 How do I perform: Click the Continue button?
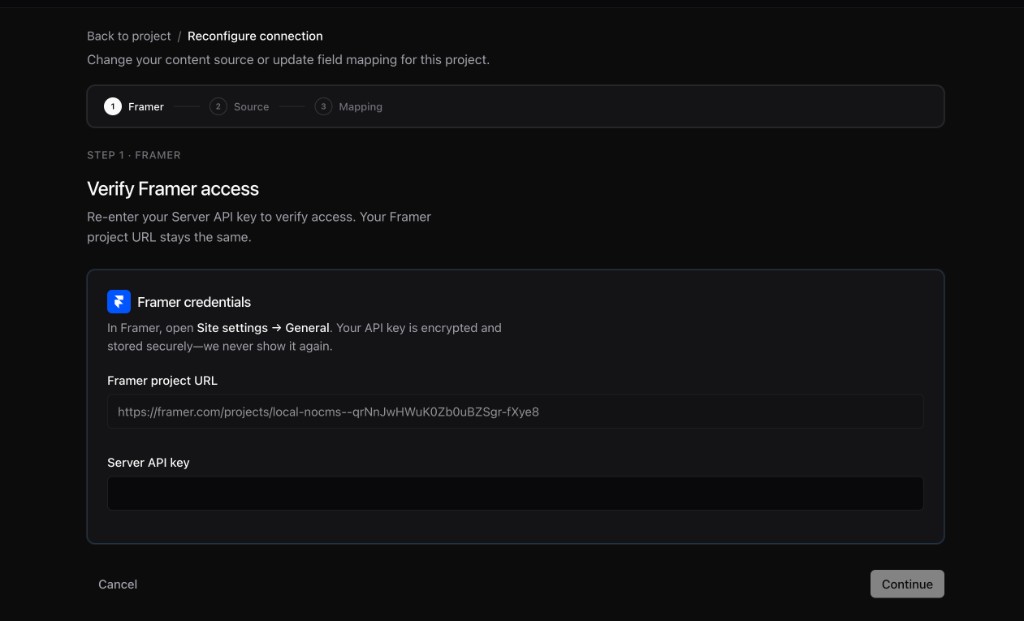[x=907, y=584]
